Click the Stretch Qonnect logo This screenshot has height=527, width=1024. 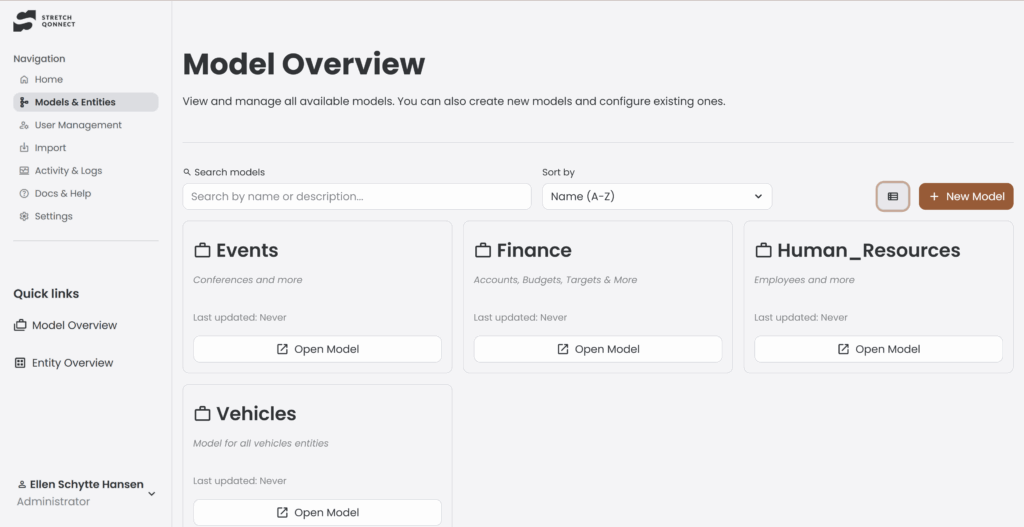(44, 20)
